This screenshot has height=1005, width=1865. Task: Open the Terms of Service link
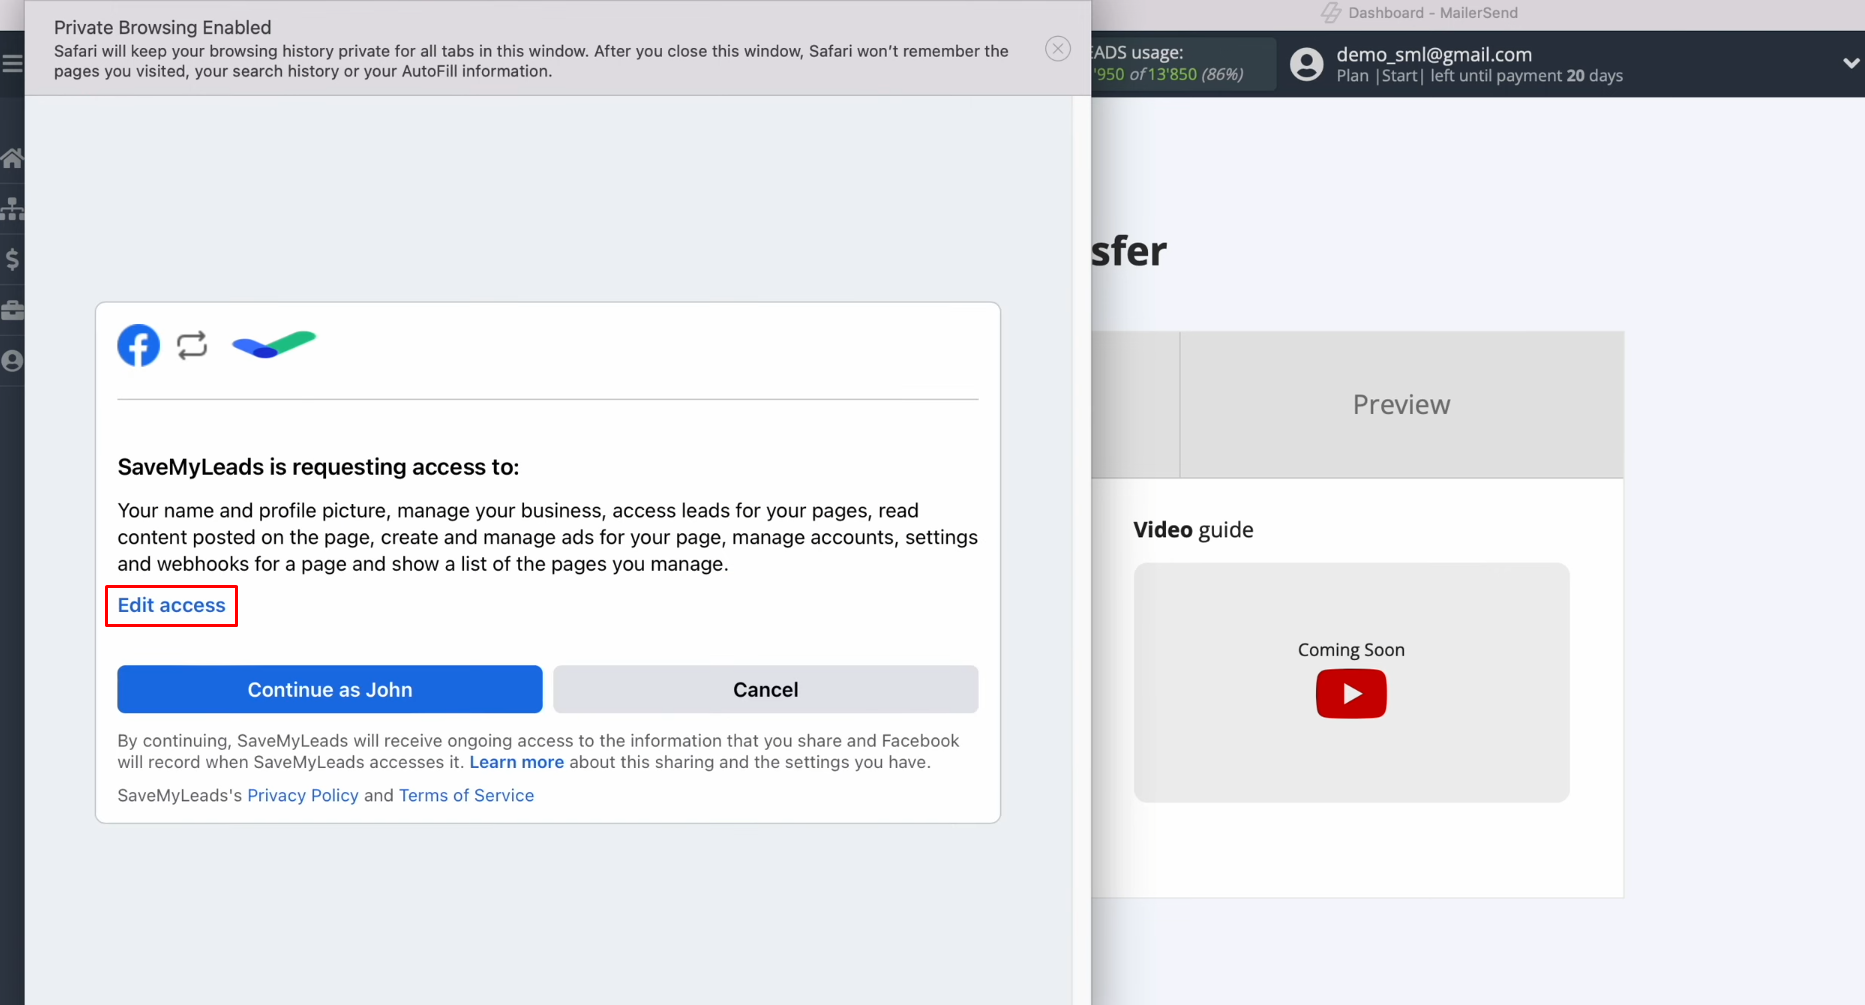coord(467,795)
